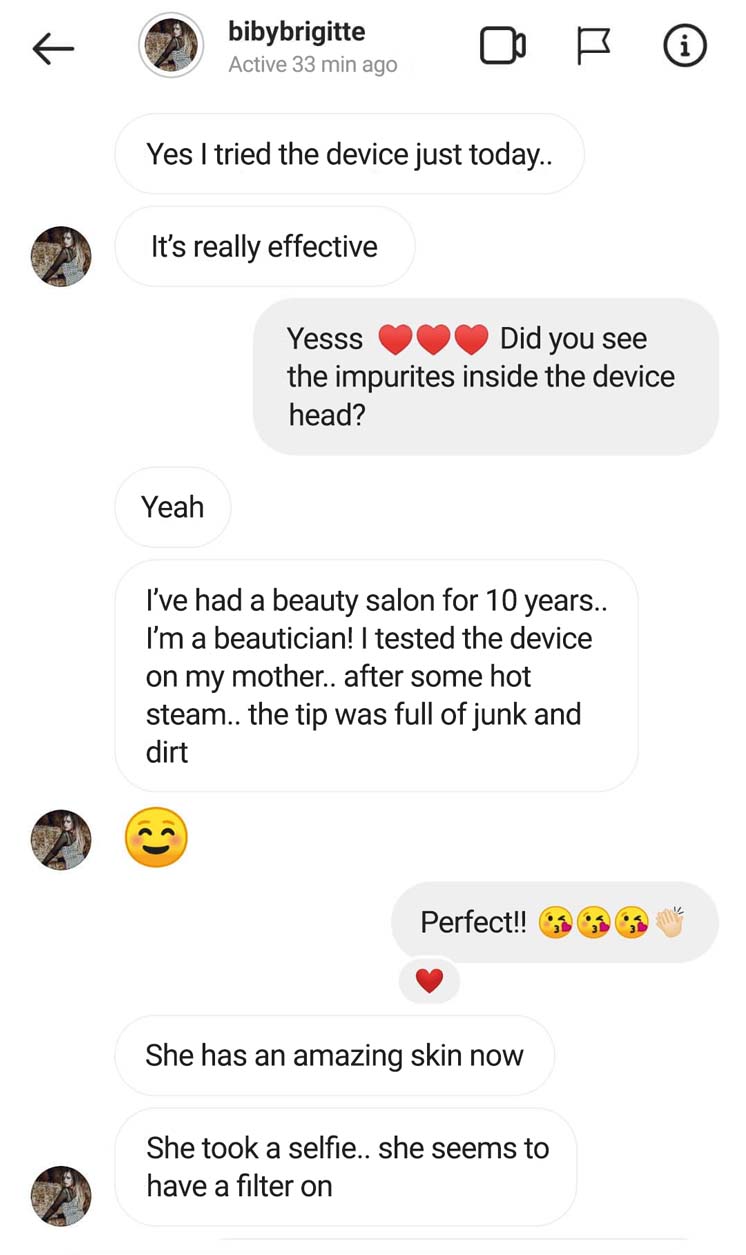The image size is (746, 1255).
Task: Tap the red heart reaction under "Perfect!!"
Action: click(429, 982)
